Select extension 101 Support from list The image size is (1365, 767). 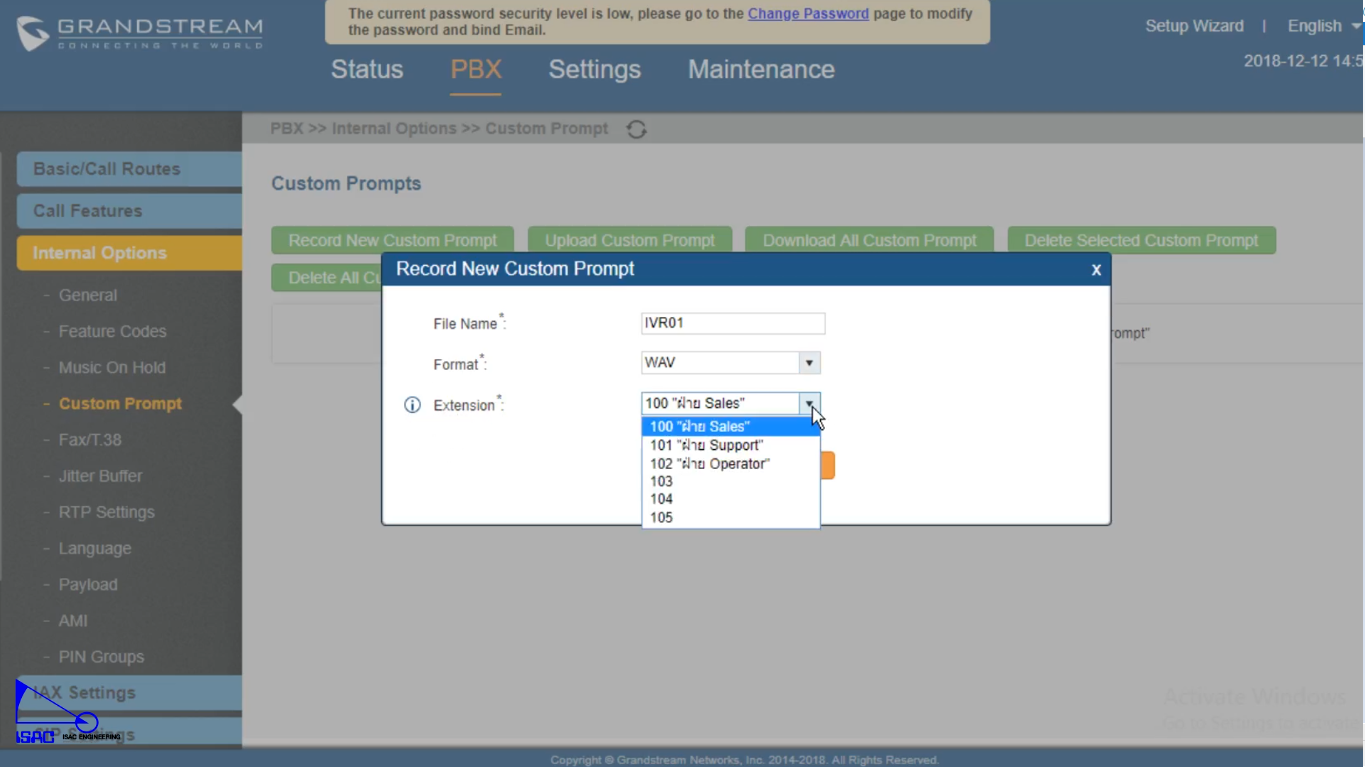706,445
